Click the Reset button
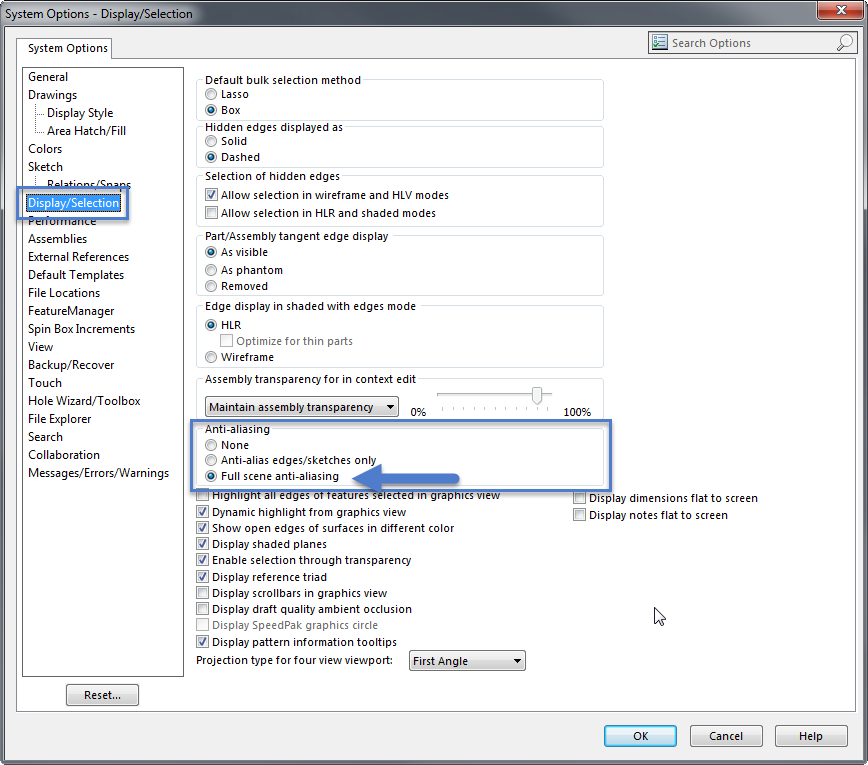The image size is (868, 765). [102, 694]
